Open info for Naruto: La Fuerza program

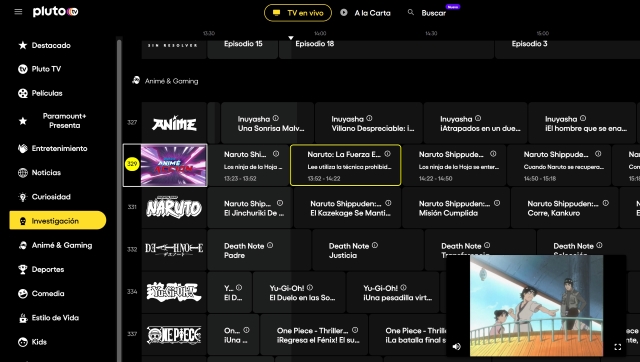click(387, 154)
